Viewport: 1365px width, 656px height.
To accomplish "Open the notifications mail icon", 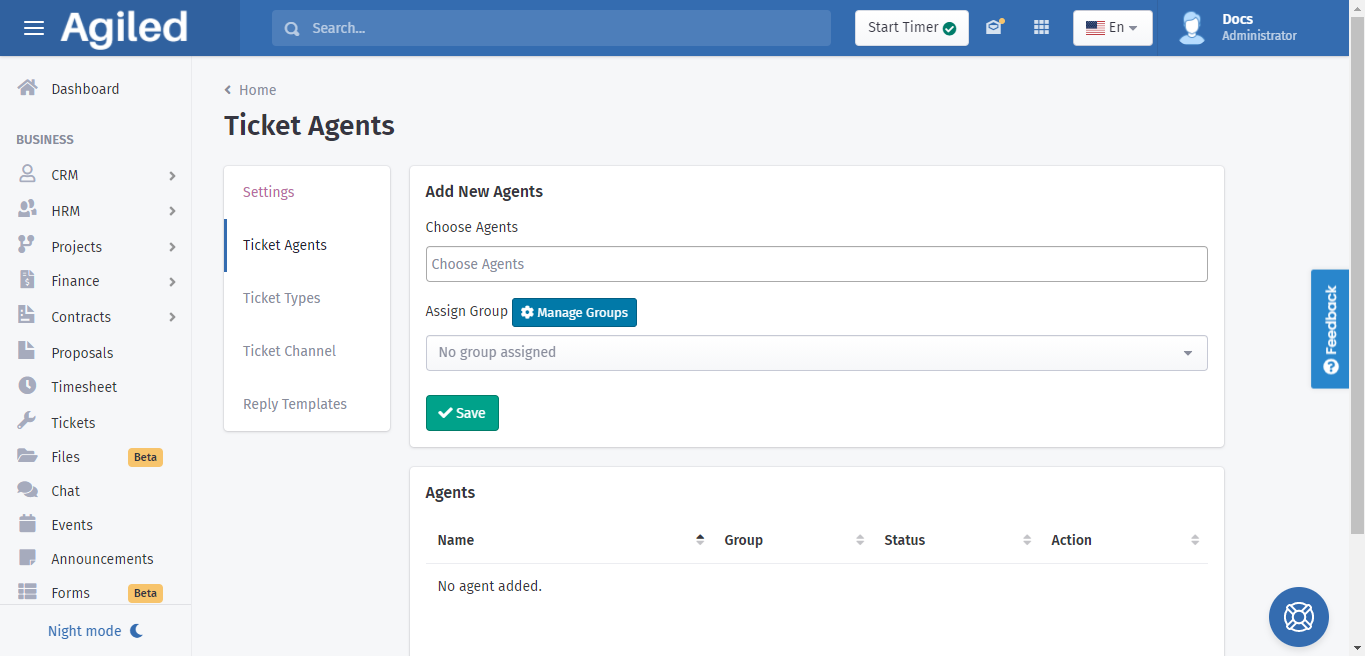I will pyautogui.click(x=993, y=28).
